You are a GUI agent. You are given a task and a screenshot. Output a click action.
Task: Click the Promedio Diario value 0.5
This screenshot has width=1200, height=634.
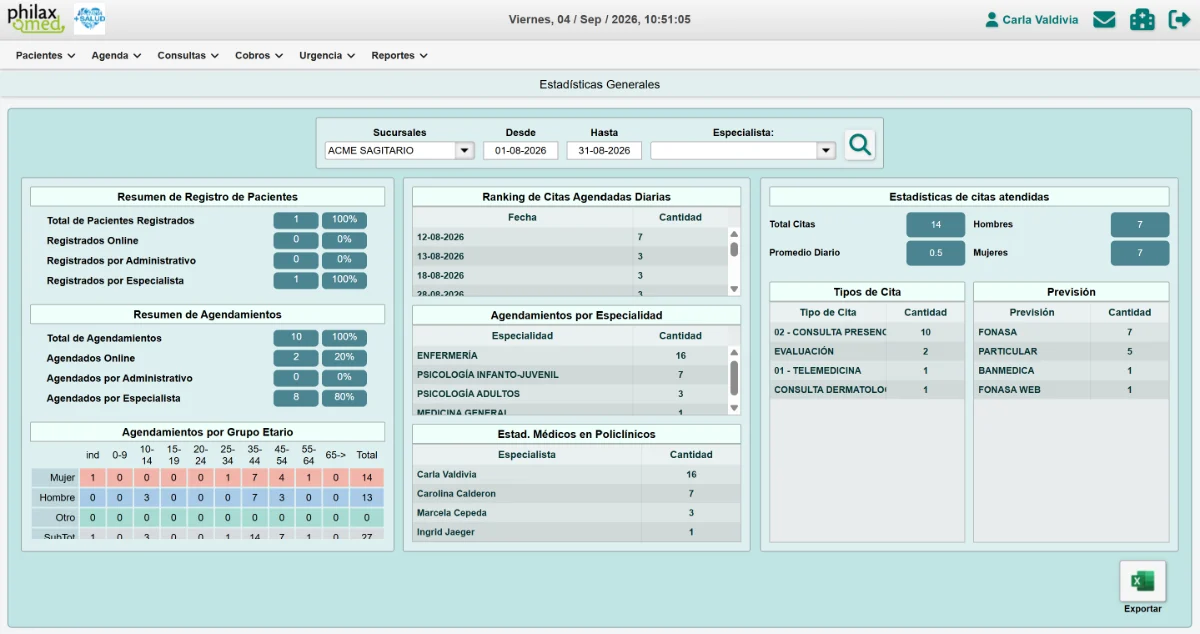pyautogui.click(x=936, y=253)
